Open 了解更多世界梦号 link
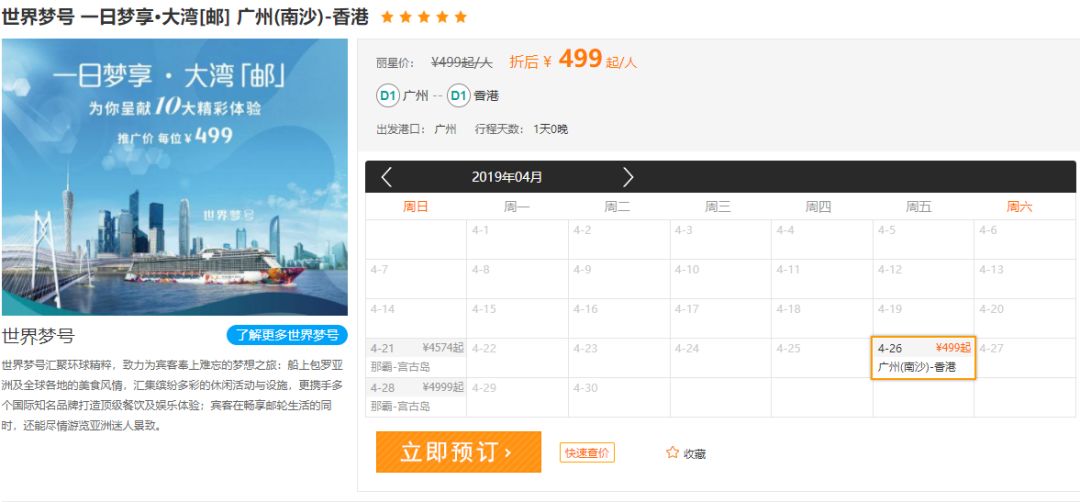Viewport: 1080px width, 502px height. click(287, 335)
